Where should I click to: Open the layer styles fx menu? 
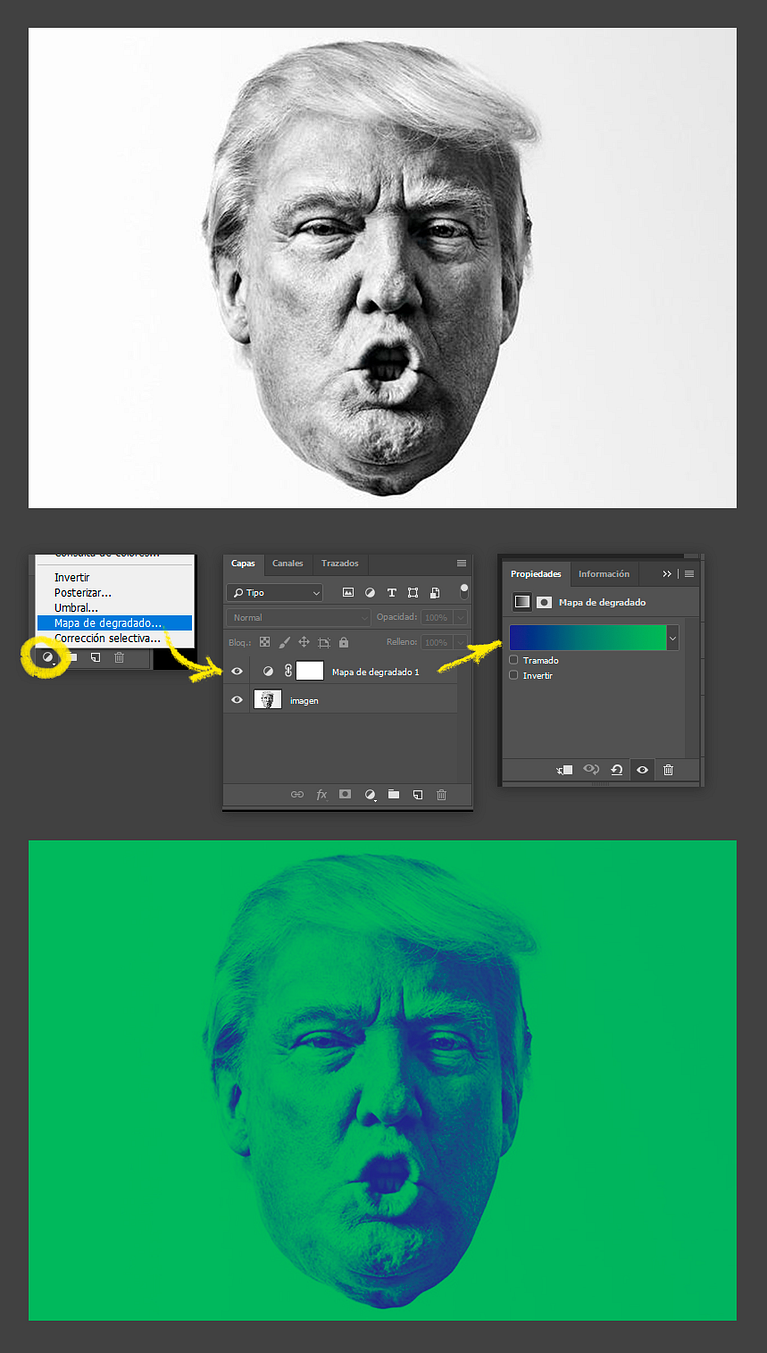[x=322, y=794]
